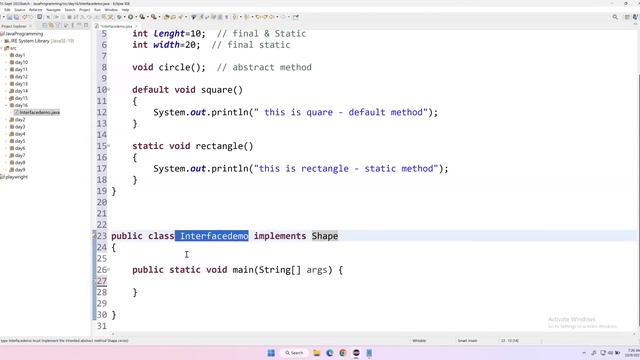Expand JRE System Library node

point(2,41)
